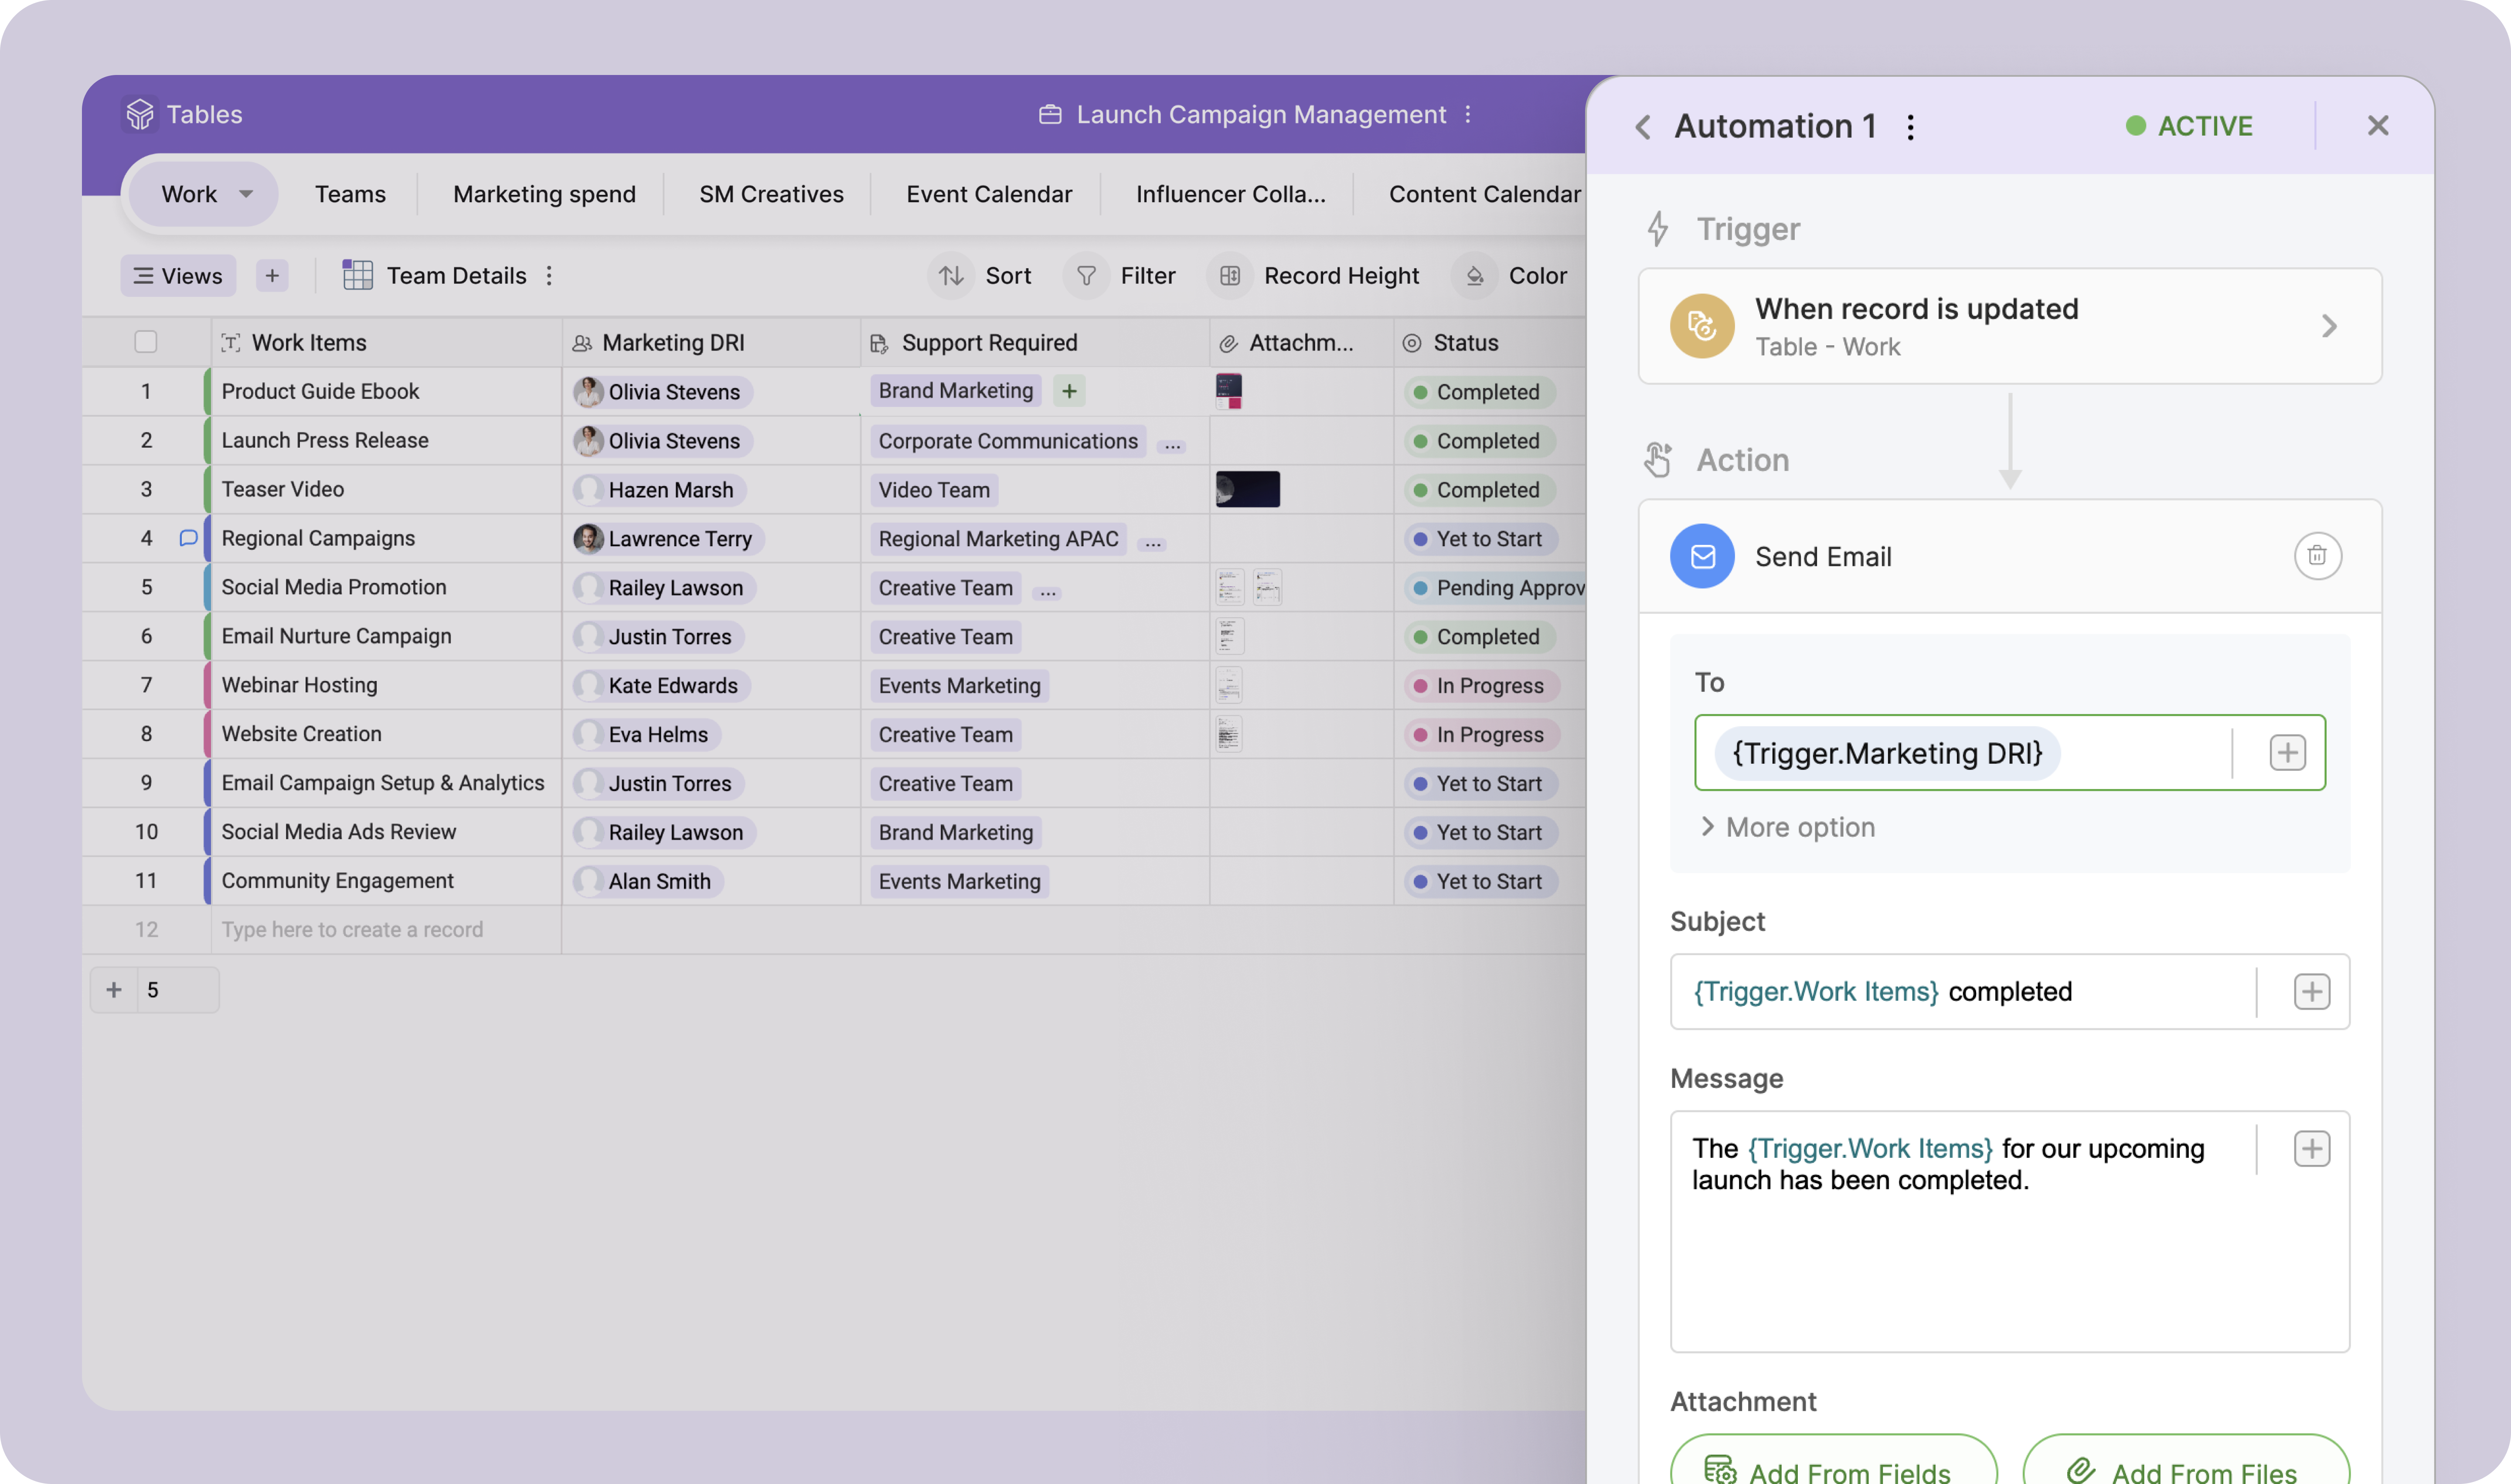
Task: Go back from Automation 1 panel
Action: pyautogui.click(x=1642, y=127)
